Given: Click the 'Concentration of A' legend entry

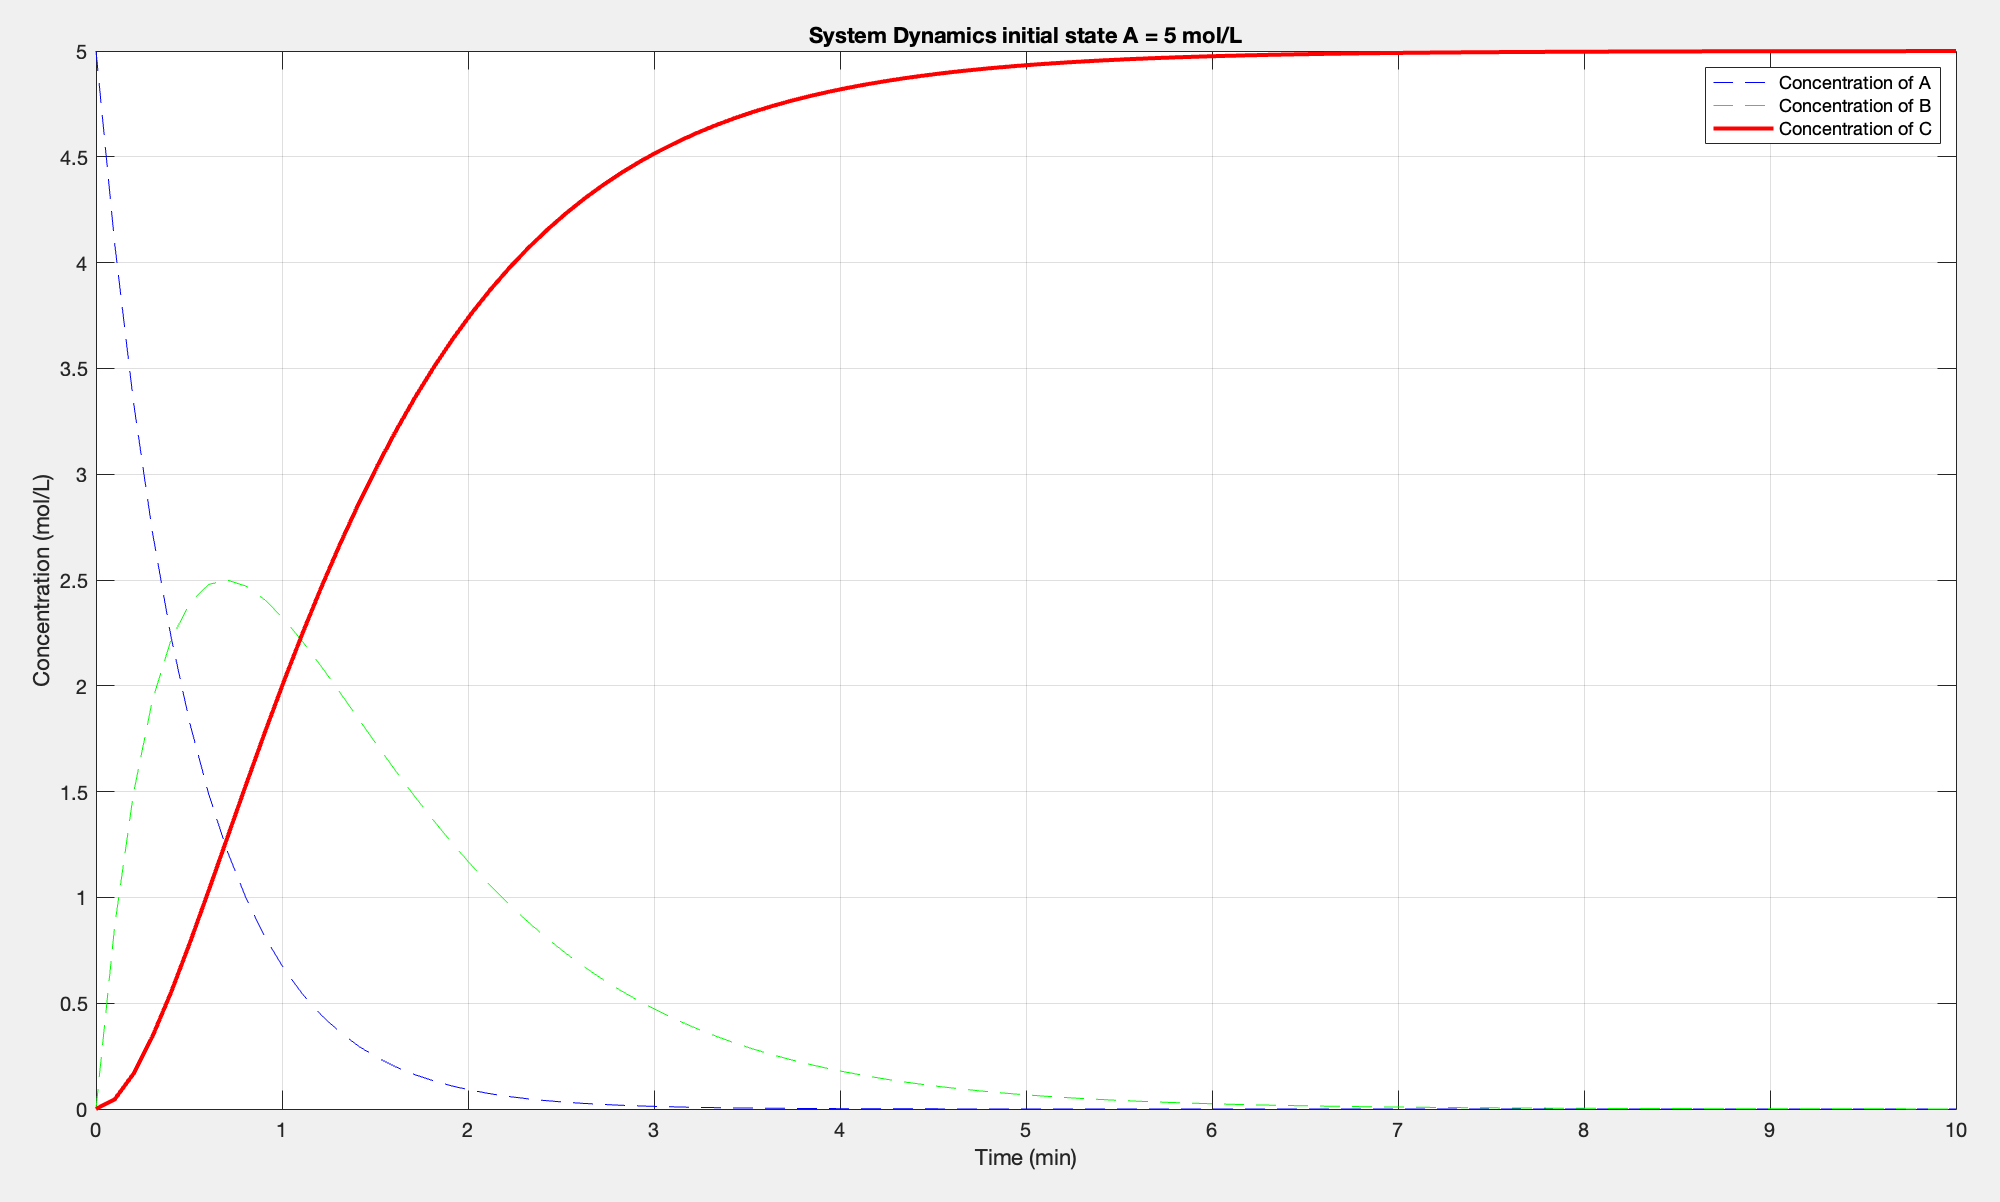Looking at the screenshot, I should (1854, 83).
